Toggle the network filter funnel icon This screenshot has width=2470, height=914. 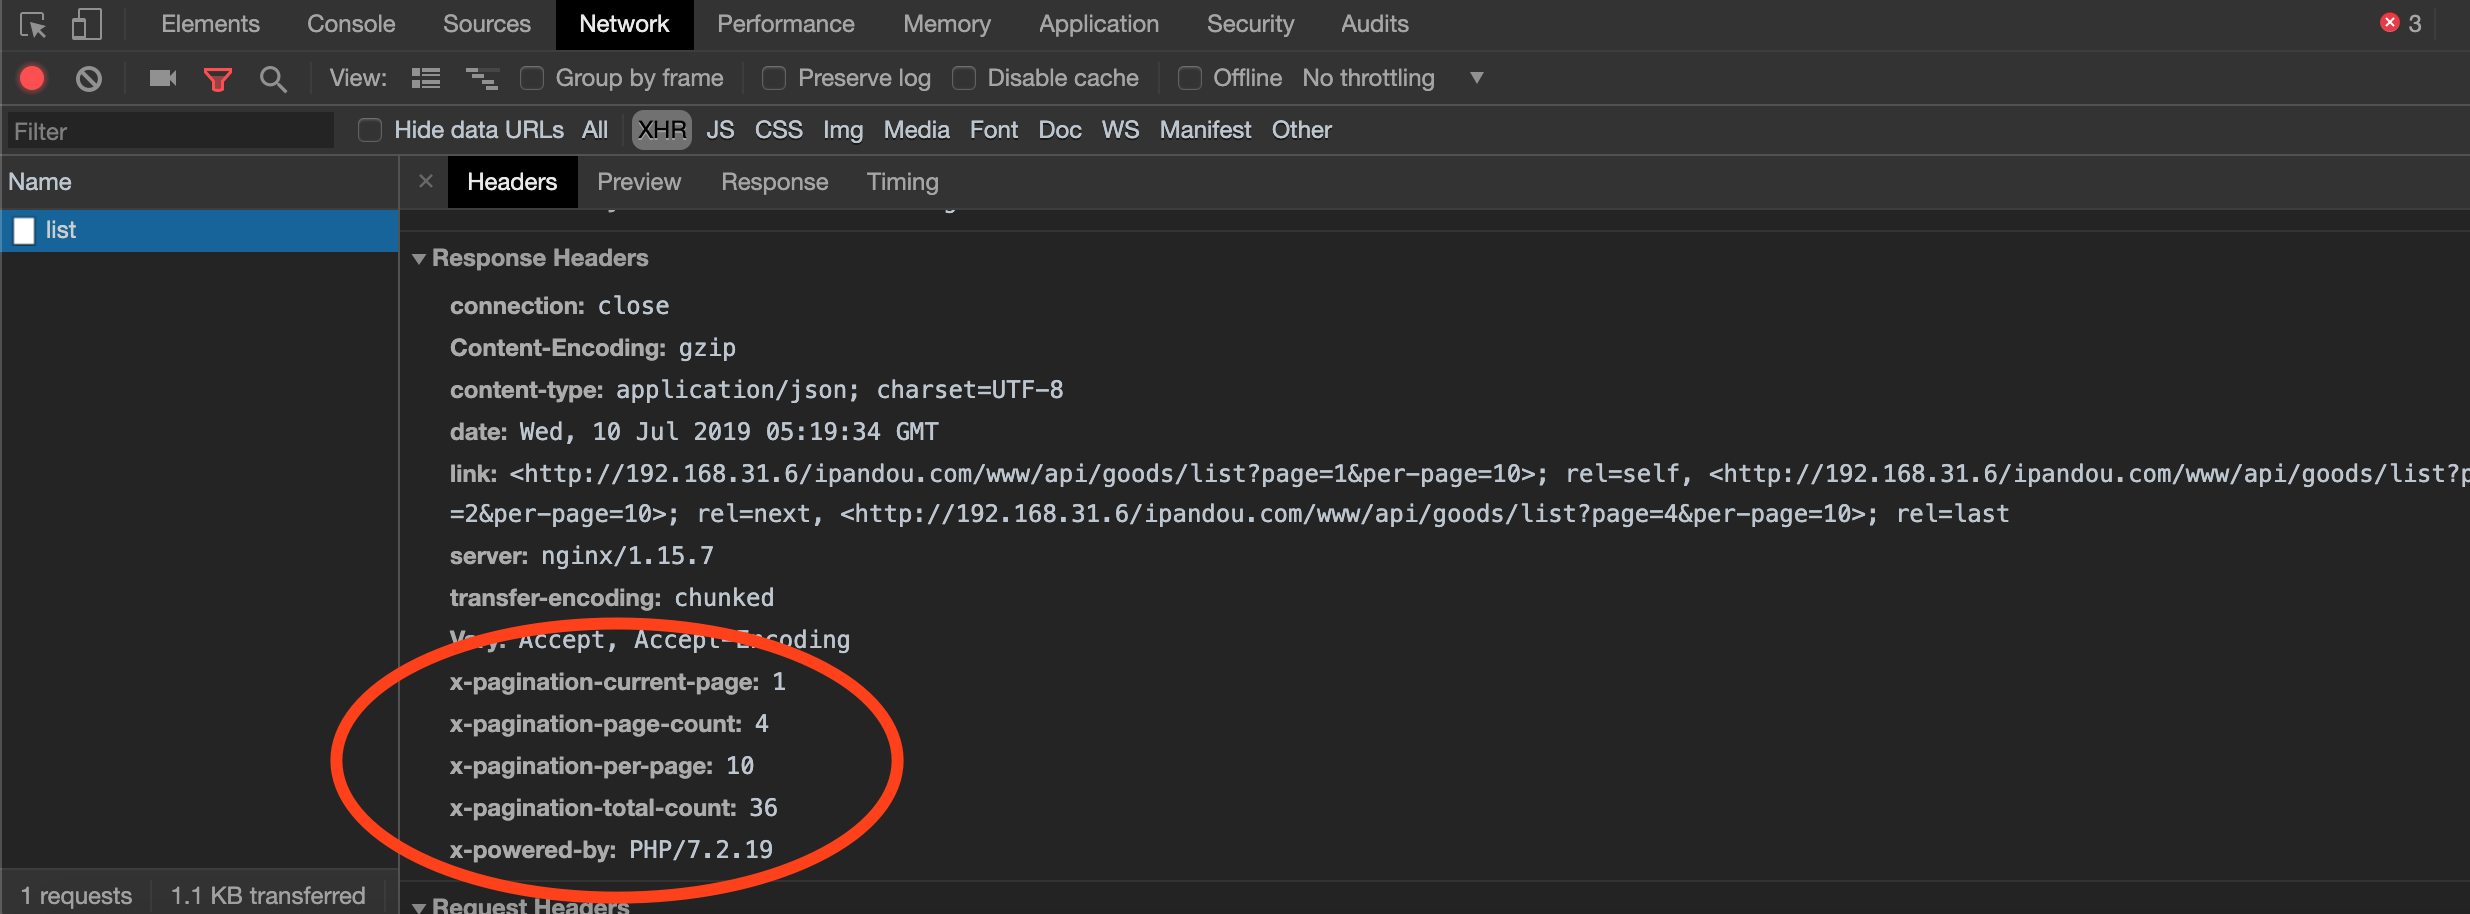tap(218, 77)
